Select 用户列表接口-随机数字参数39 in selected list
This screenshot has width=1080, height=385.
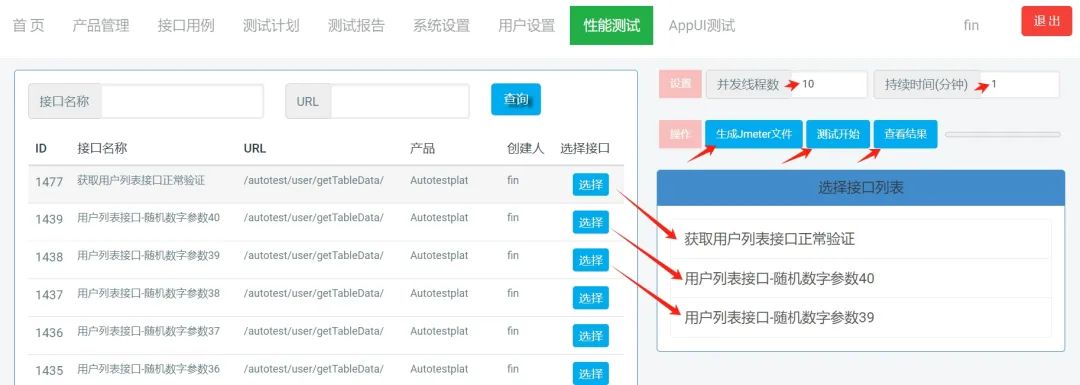tap(861, 318)
